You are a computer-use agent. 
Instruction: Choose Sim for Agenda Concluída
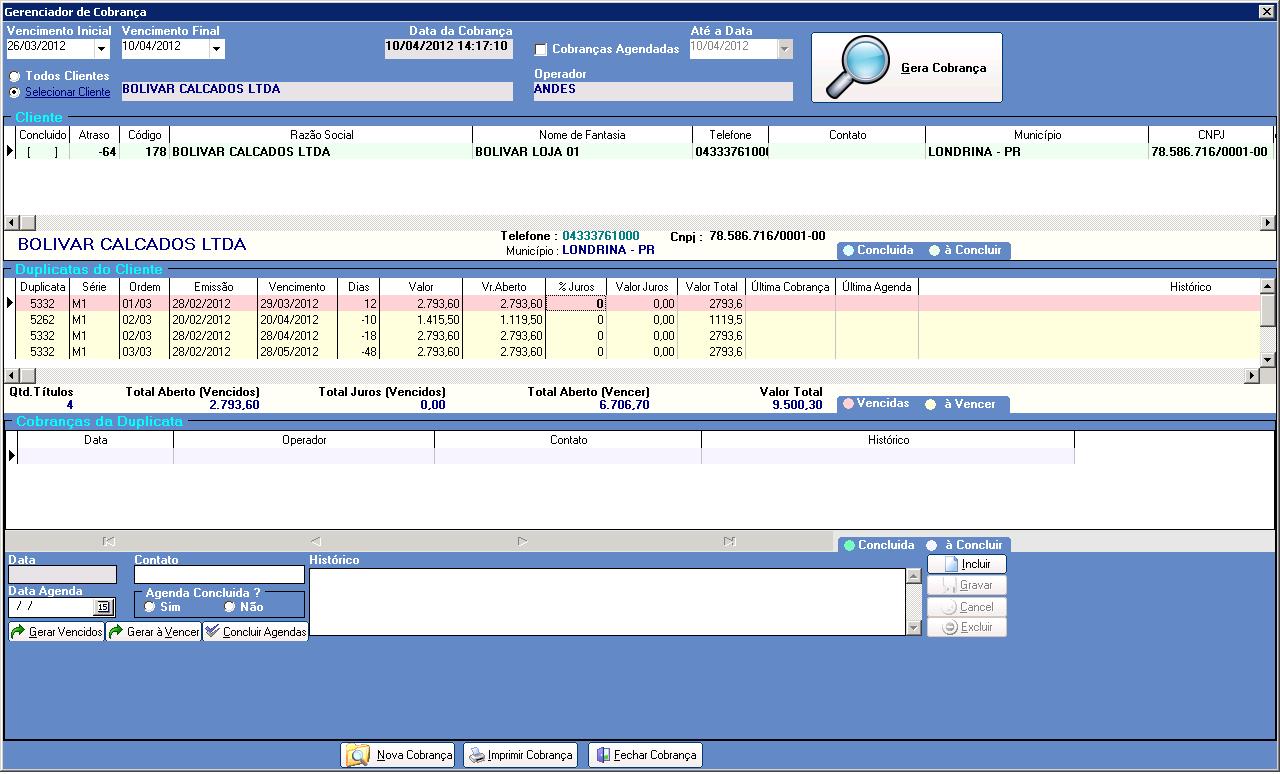(150, 607)
